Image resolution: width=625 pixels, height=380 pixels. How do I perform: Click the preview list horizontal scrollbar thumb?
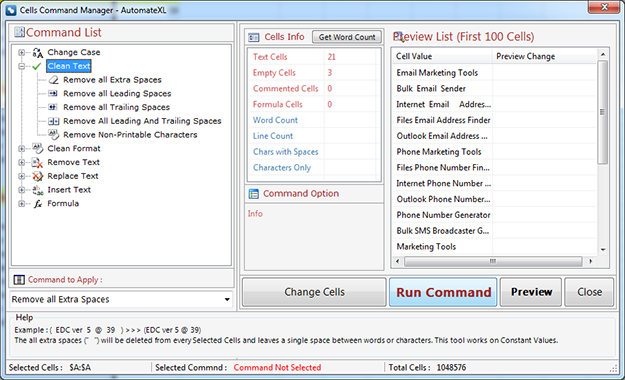(493, 261)
